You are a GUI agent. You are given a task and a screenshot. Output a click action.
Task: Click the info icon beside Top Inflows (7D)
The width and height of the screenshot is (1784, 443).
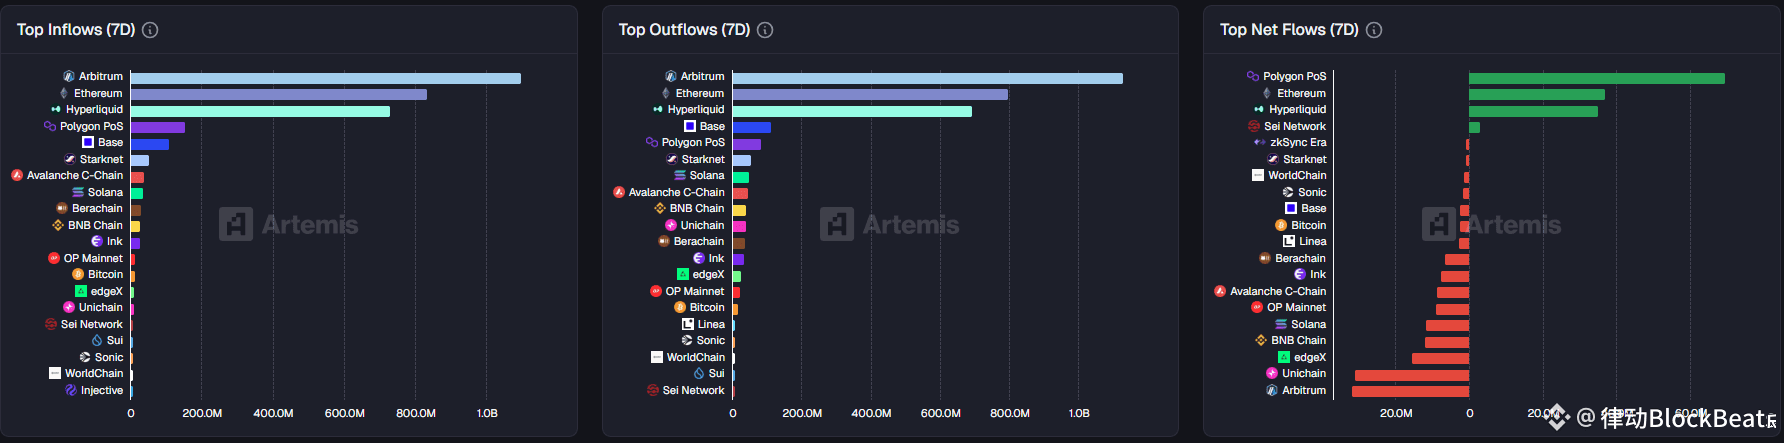150,30
